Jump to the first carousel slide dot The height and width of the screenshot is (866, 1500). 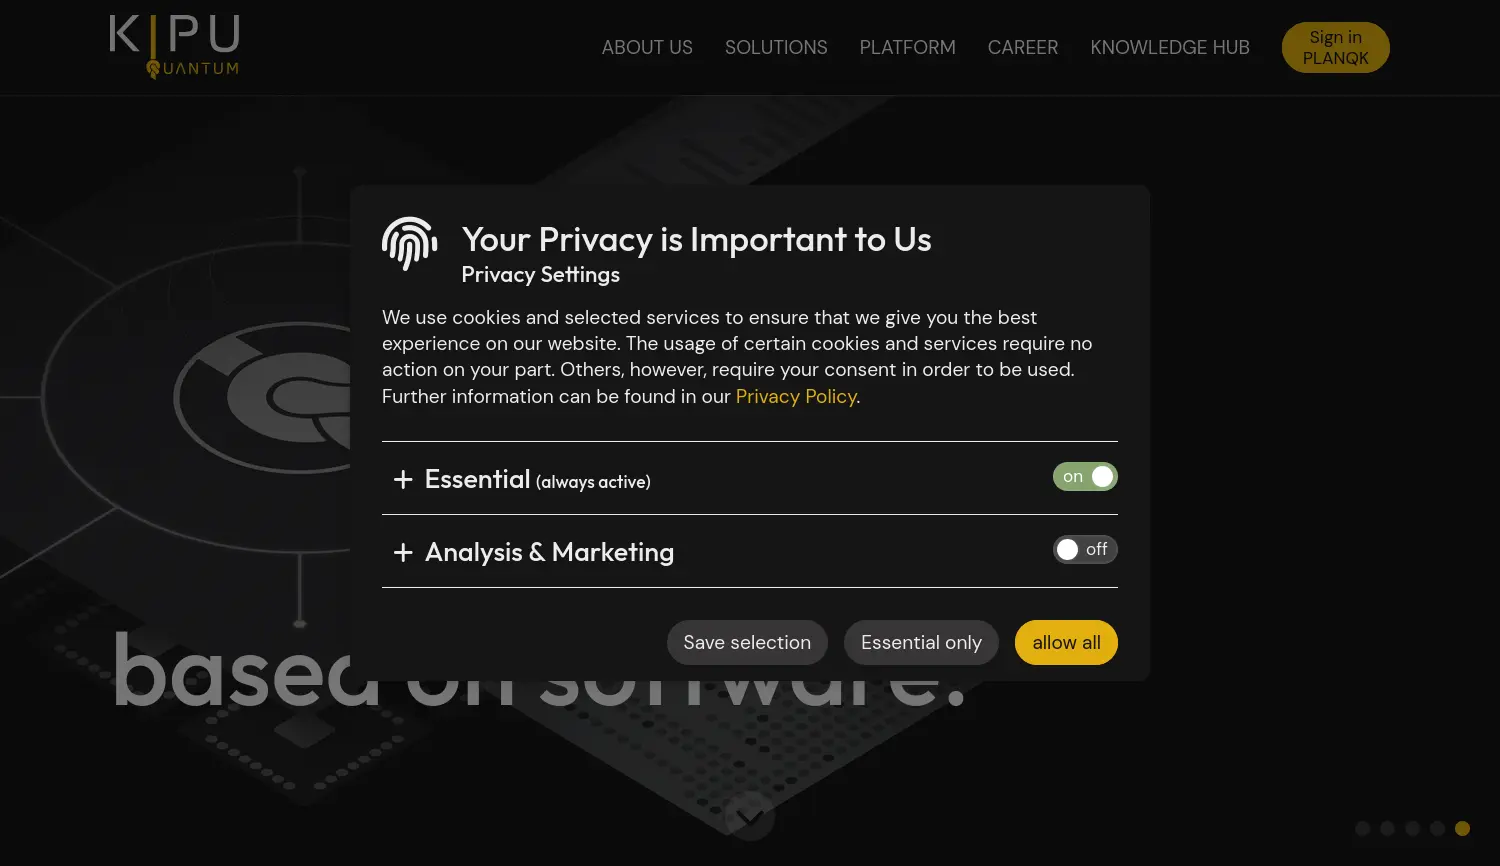[x=1362, y=828]
